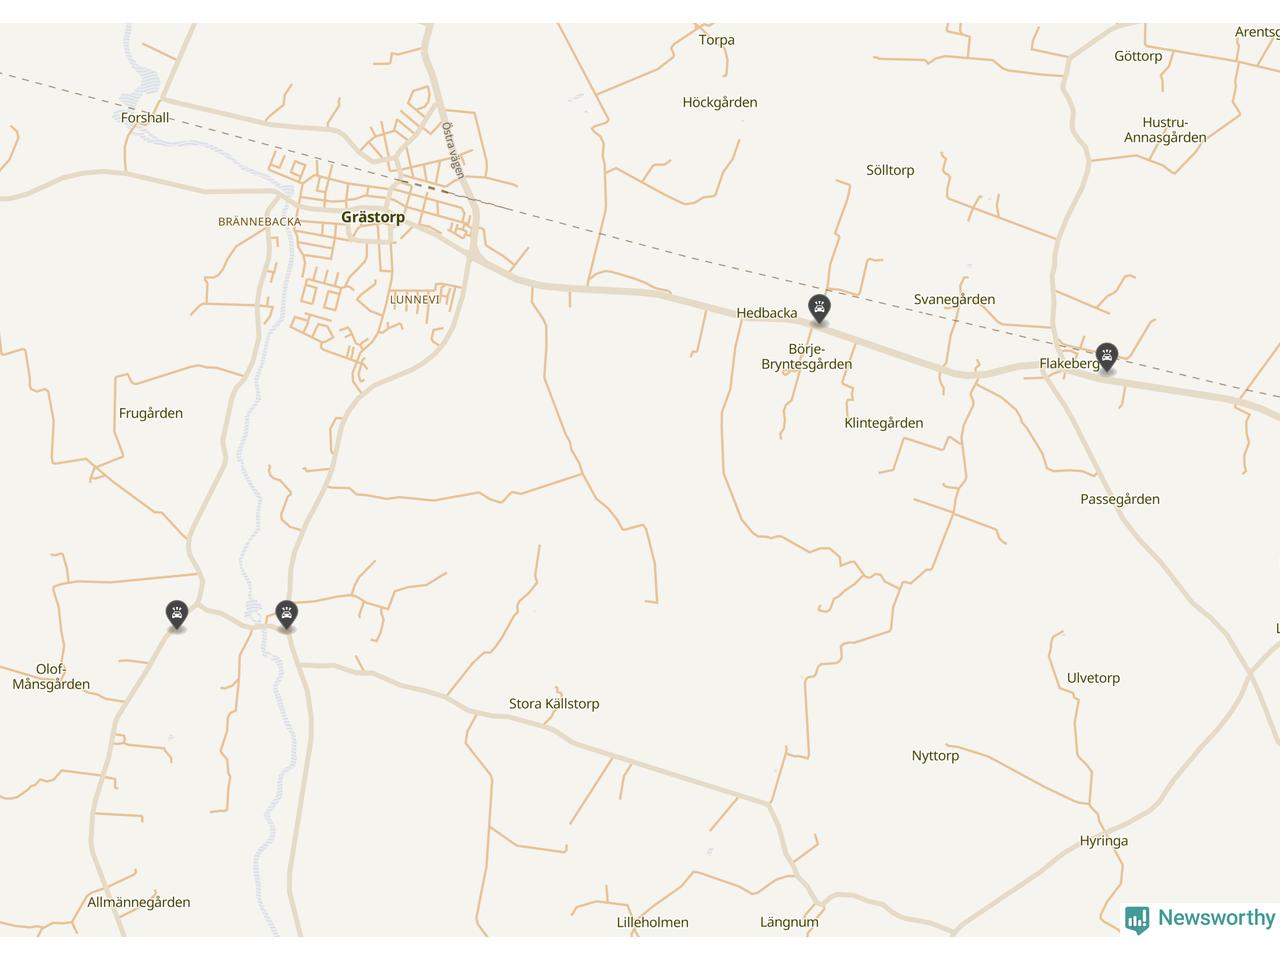This screenshot has width=1280, height=960.
Task: Click the Börje-Bryntesgården label
Action: (807, 357)
